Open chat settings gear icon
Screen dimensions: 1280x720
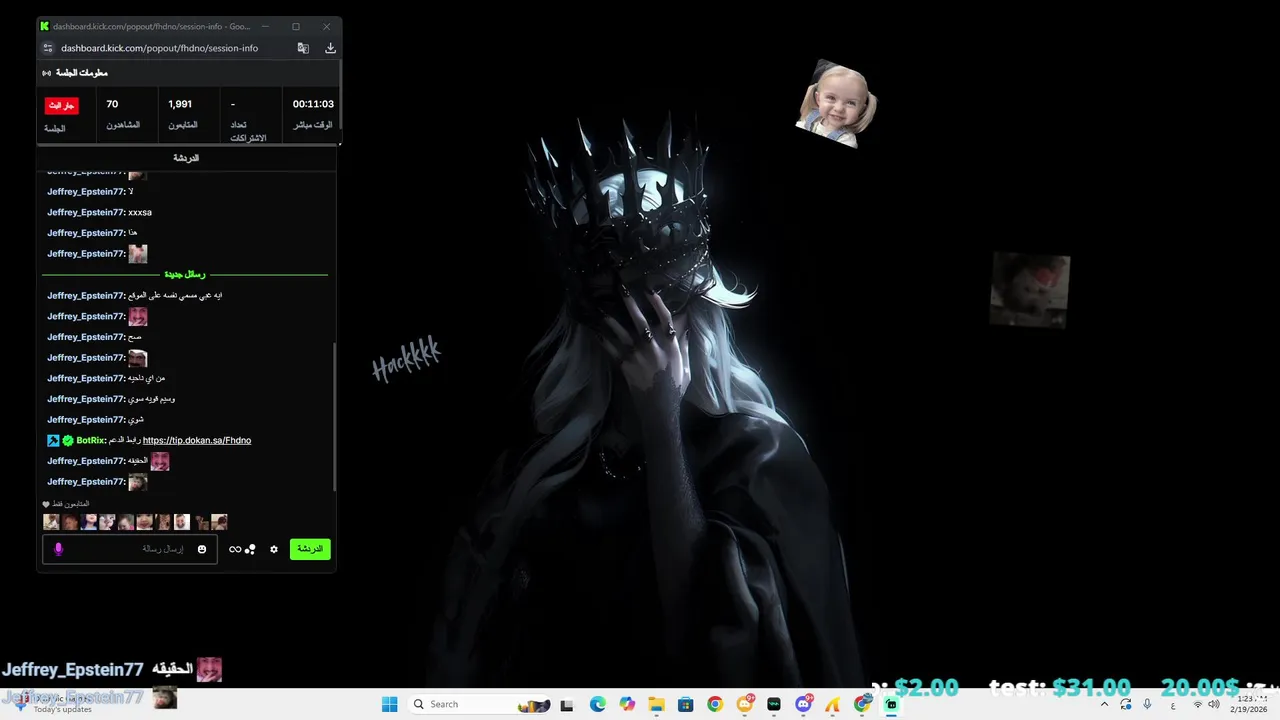click(274, 549)
